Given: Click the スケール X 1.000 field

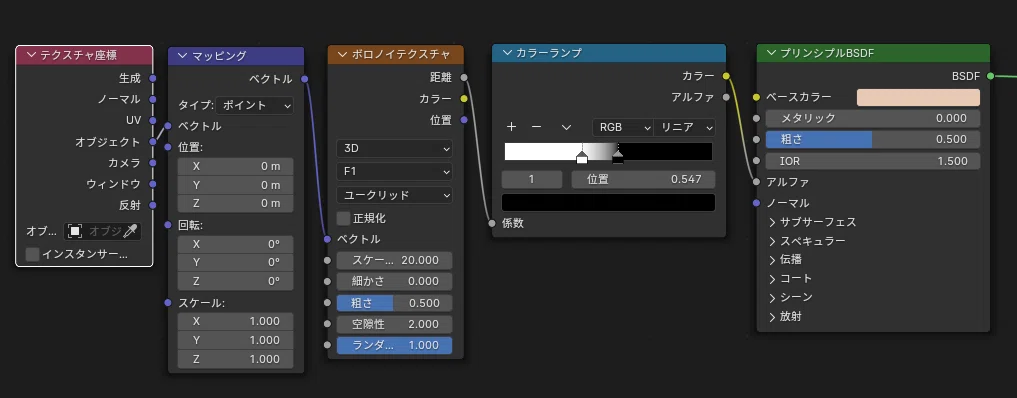Looking at the screenshot, I should click(235, 322).
